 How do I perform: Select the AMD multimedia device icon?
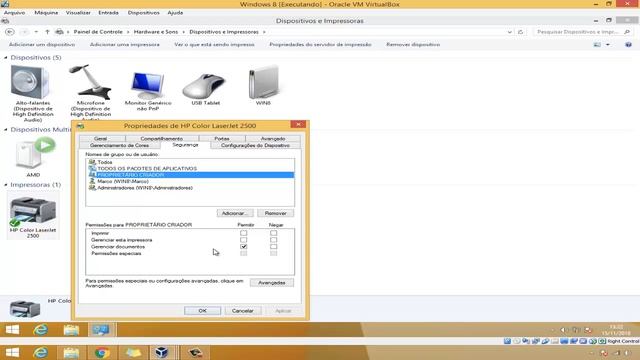[35, 153]
